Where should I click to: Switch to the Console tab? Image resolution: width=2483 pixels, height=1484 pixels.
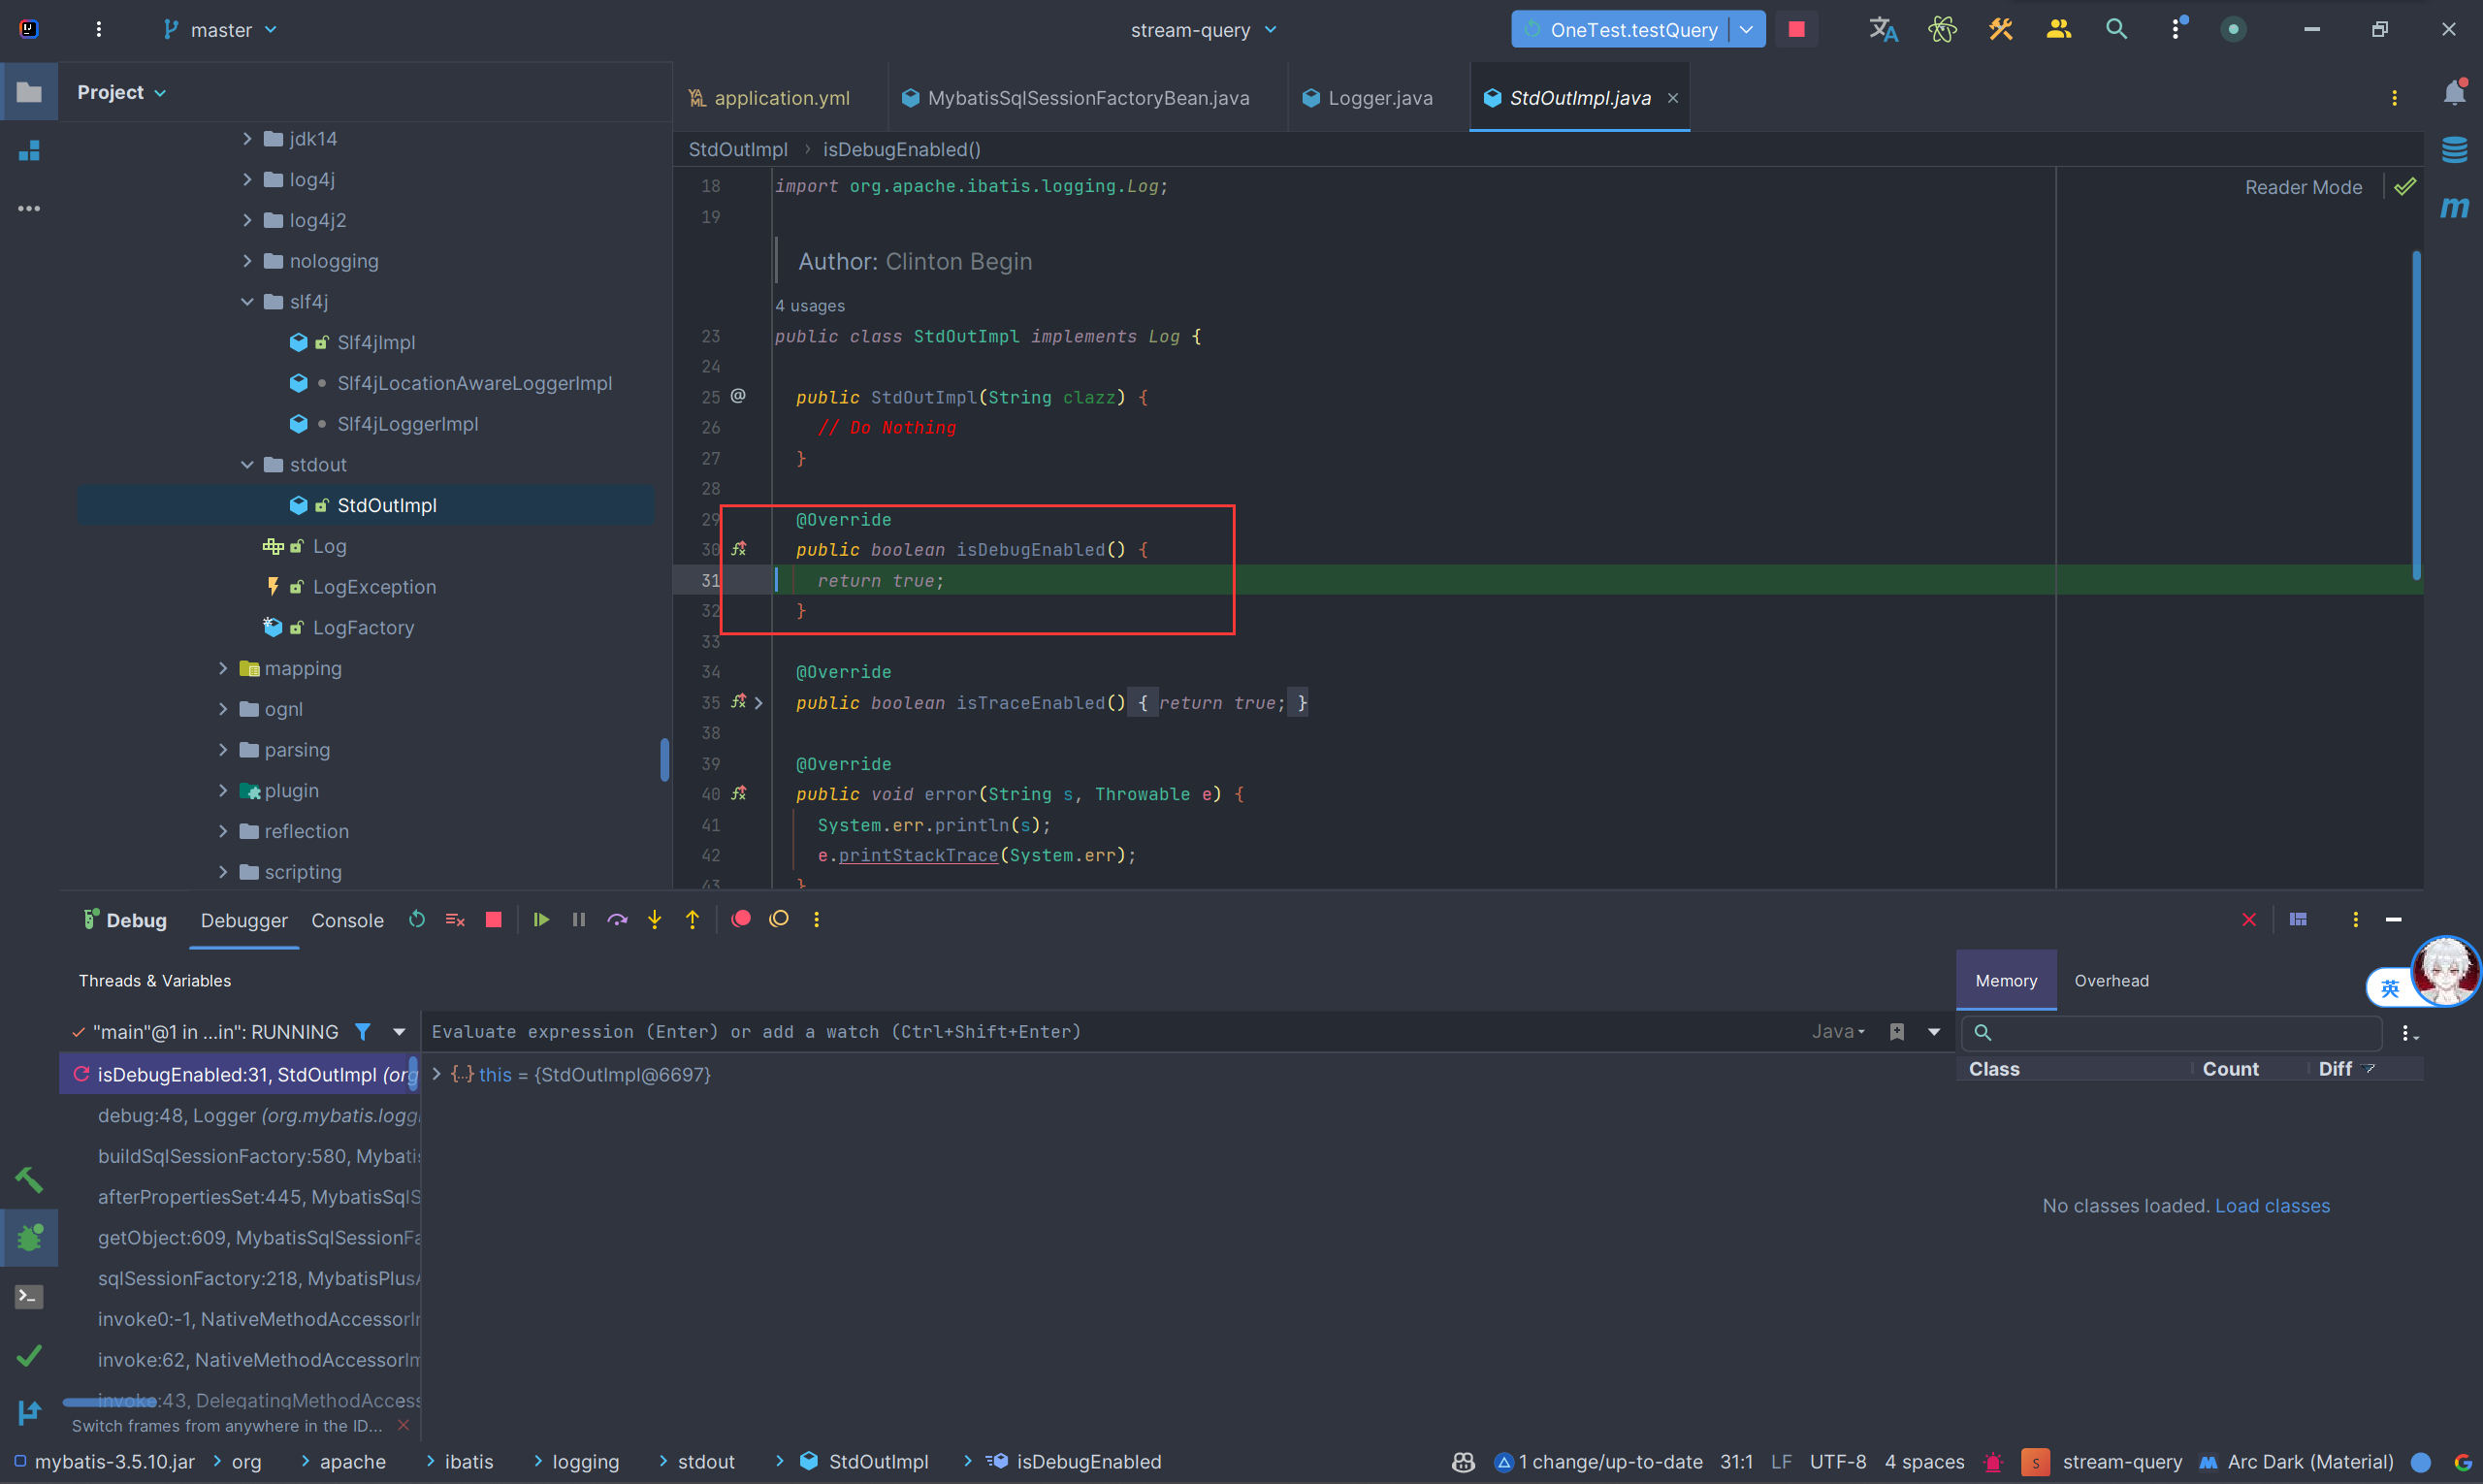347,921
